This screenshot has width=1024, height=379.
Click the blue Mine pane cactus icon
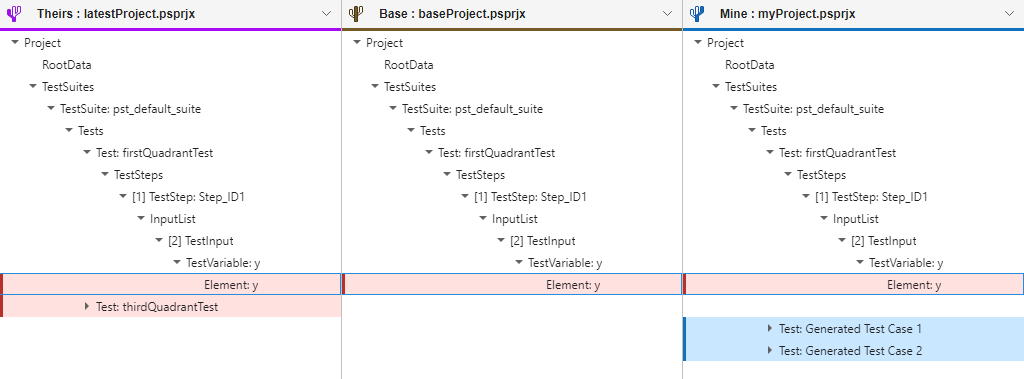697,13
